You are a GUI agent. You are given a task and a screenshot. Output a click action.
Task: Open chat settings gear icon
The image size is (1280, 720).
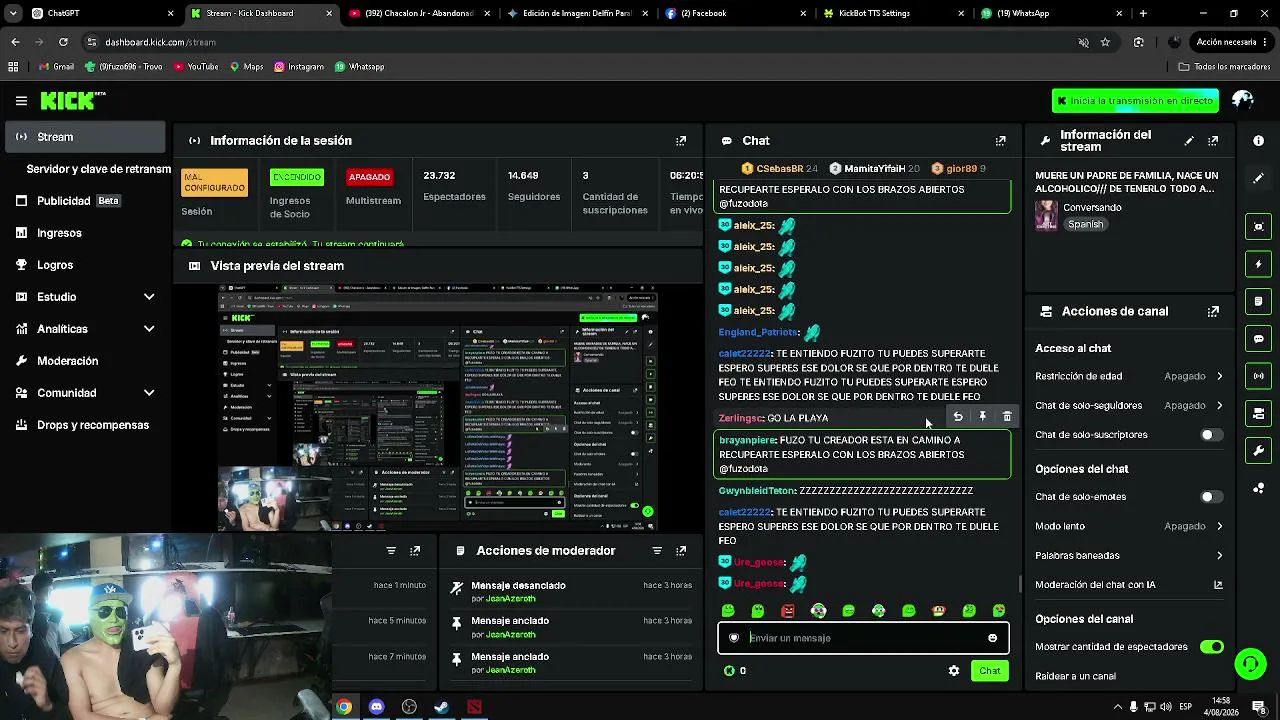click(x=954, y=671)
